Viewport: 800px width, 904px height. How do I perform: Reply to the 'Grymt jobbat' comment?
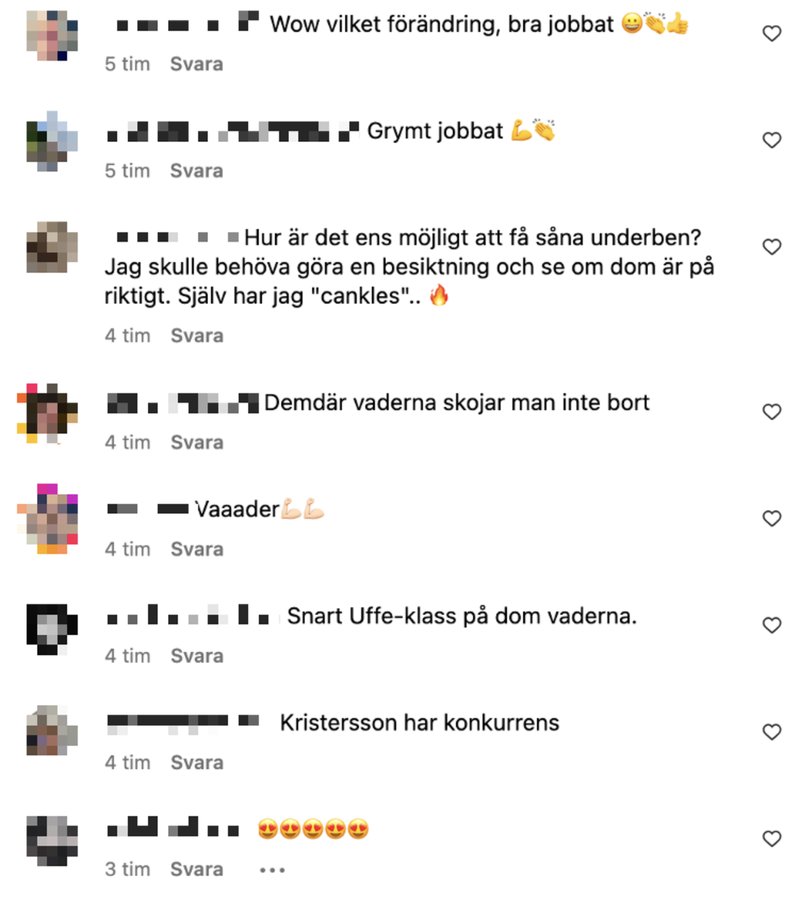point(197,171)
